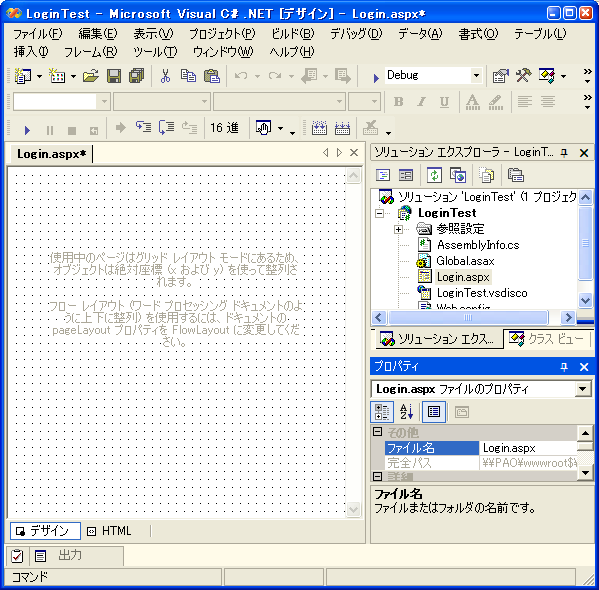Image resolution: width=599 pixels, height=590 pixels.
Task: Open the New Project icon dropdown arrow
Action: pos(39,76)
